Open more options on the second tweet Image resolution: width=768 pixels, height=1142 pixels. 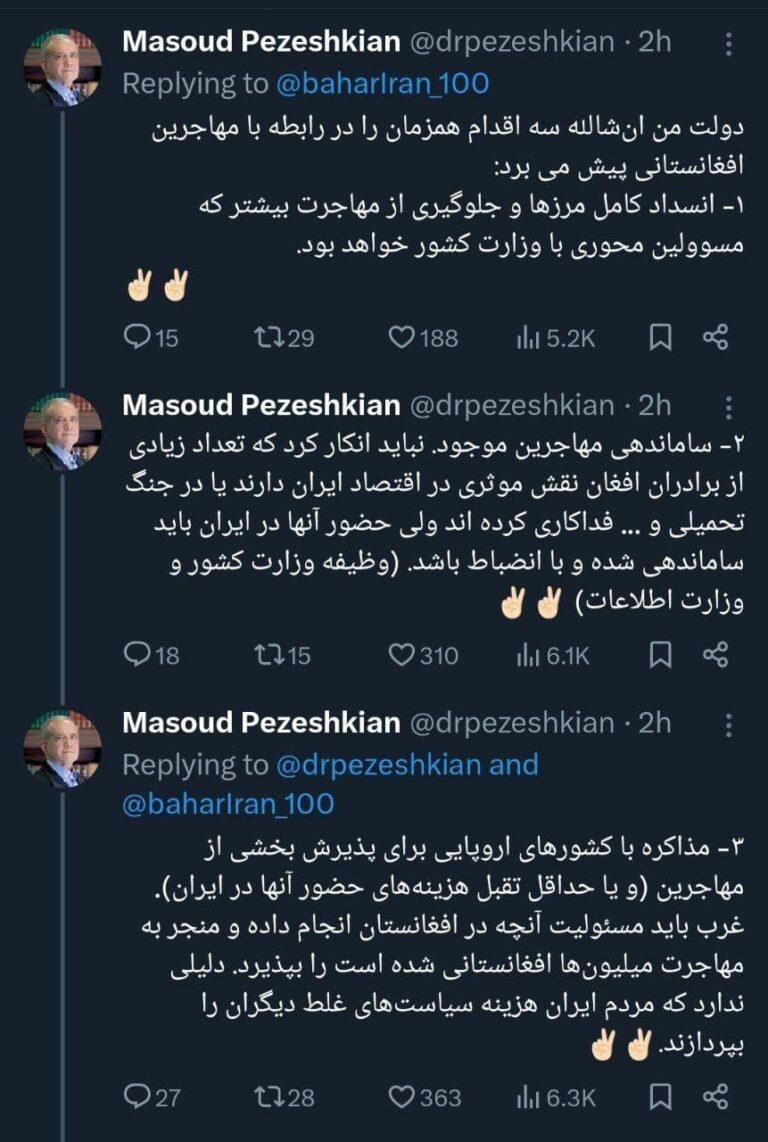point(728,408)
